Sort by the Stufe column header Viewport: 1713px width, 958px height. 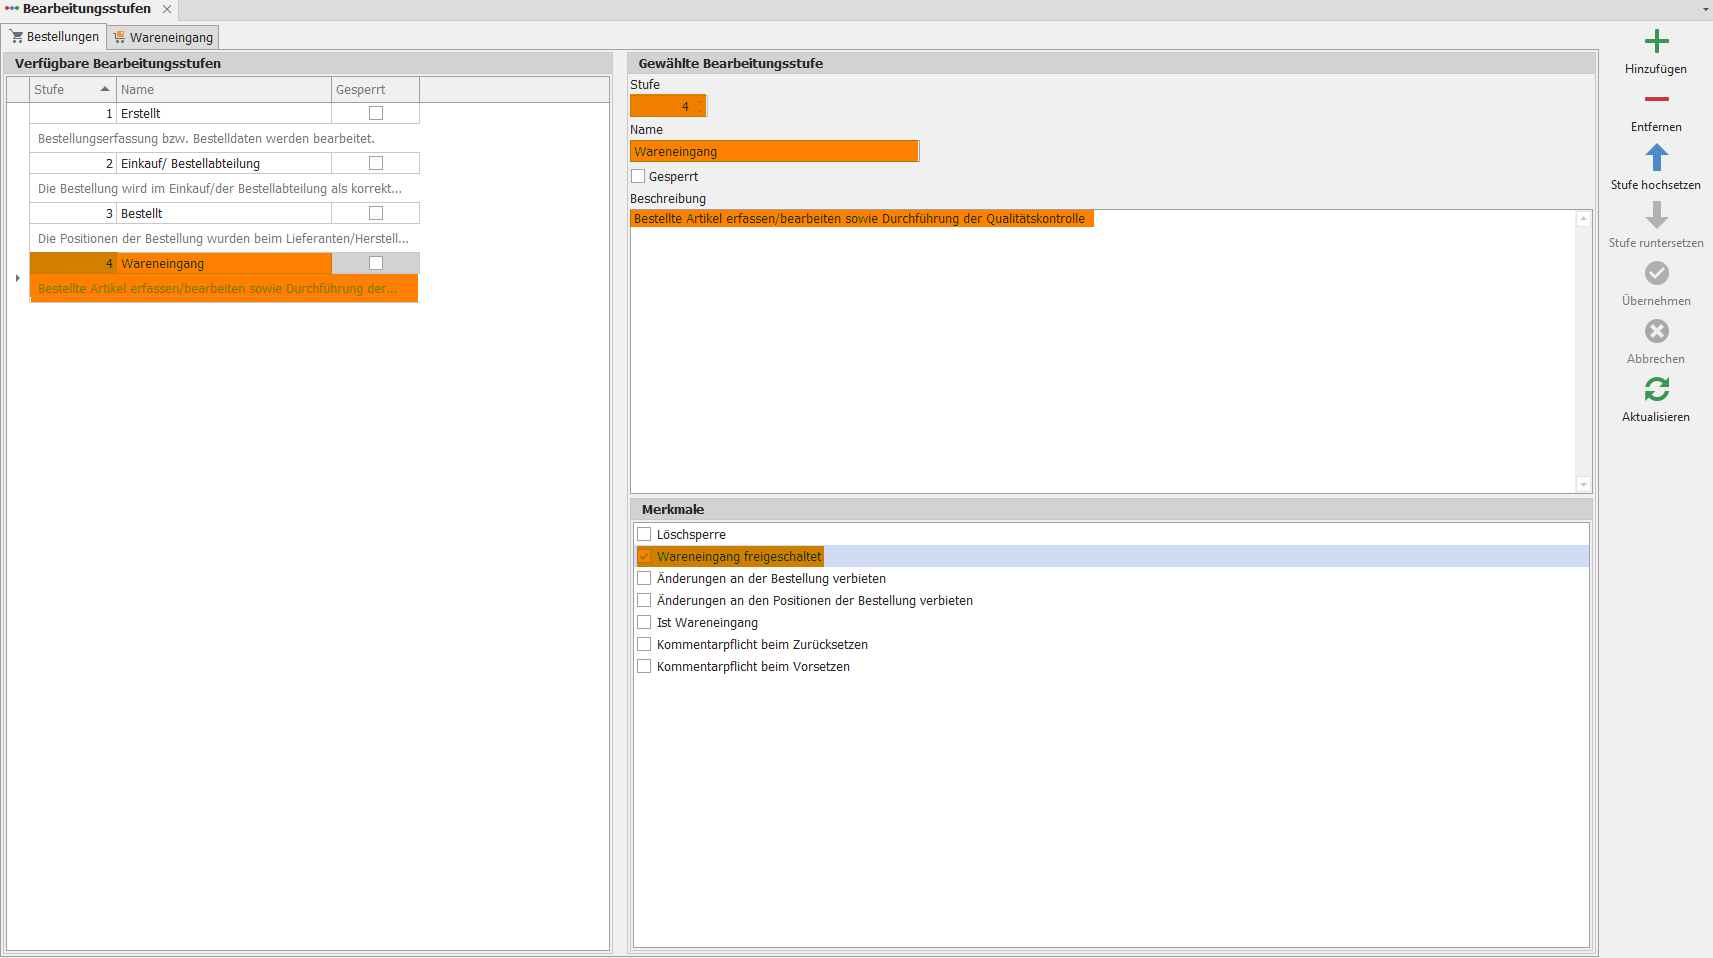tap(70, 90)
